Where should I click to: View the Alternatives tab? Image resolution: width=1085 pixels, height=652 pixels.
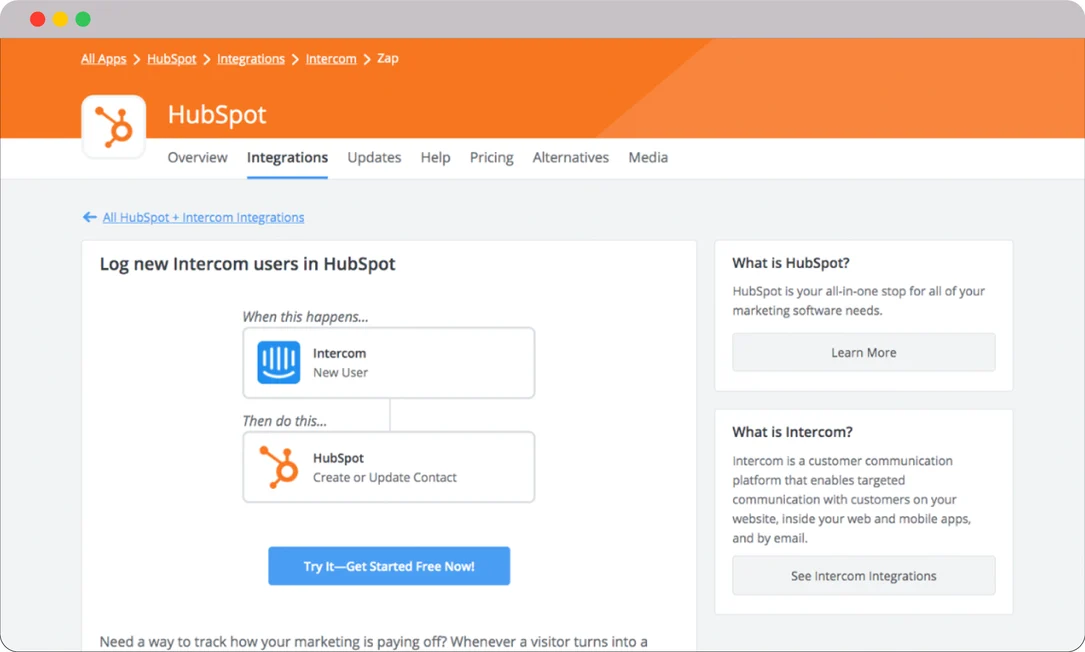(x=571, y=158)
